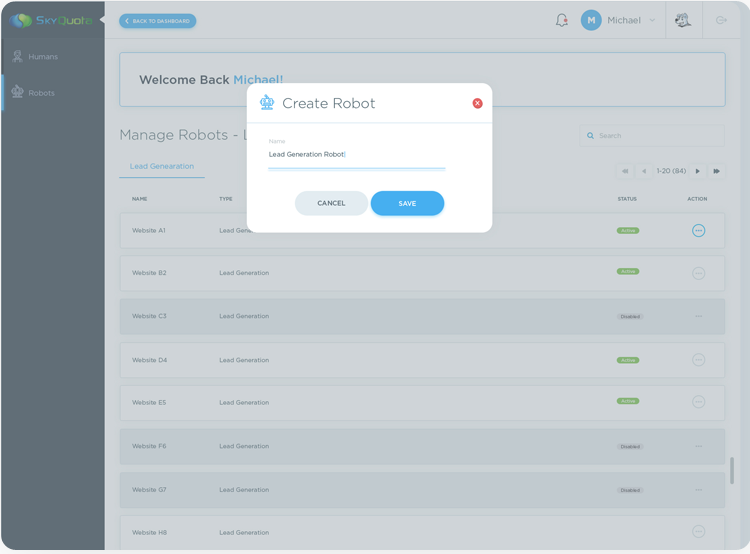The height and width of the screenshot is (554, 750).
Task: Open action menu for Website E5
Action: click(x=698, y=402)
